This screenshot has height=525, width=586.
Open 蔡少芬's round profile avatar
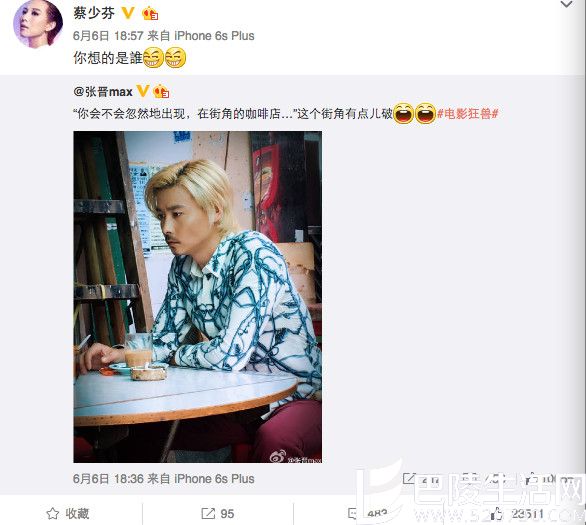click(x=38, y=24)
